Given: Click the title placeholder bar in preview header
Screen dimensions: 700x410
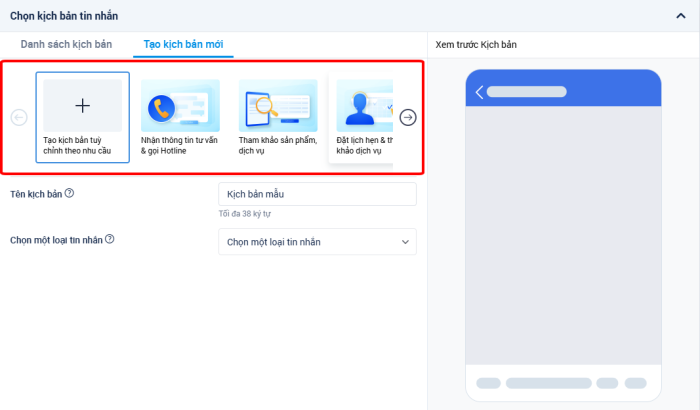Looking at the screenshot, I should (526, 92).
